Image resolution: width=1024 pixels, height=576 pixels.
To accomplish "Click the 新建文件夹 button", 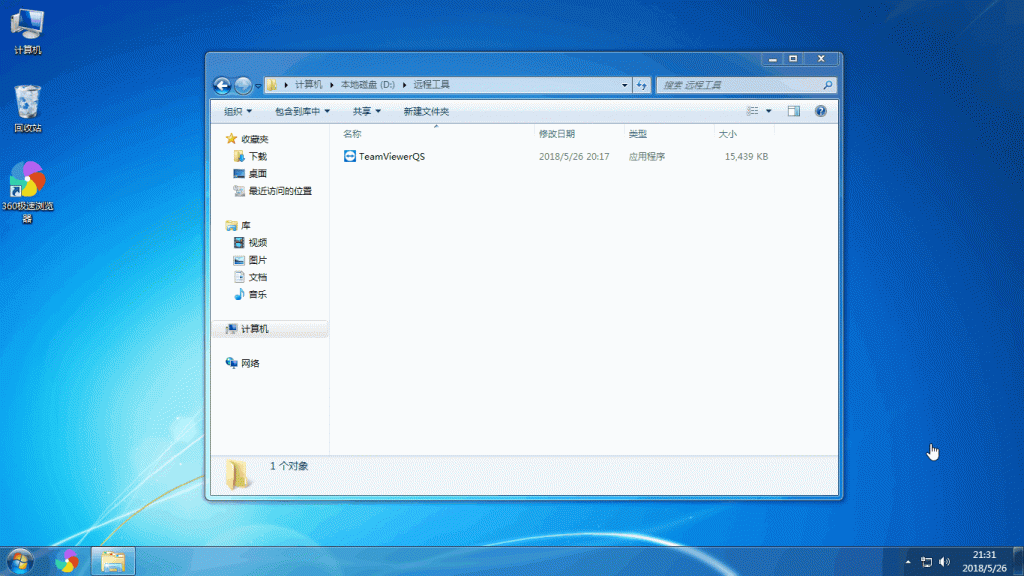I will 426,112.
